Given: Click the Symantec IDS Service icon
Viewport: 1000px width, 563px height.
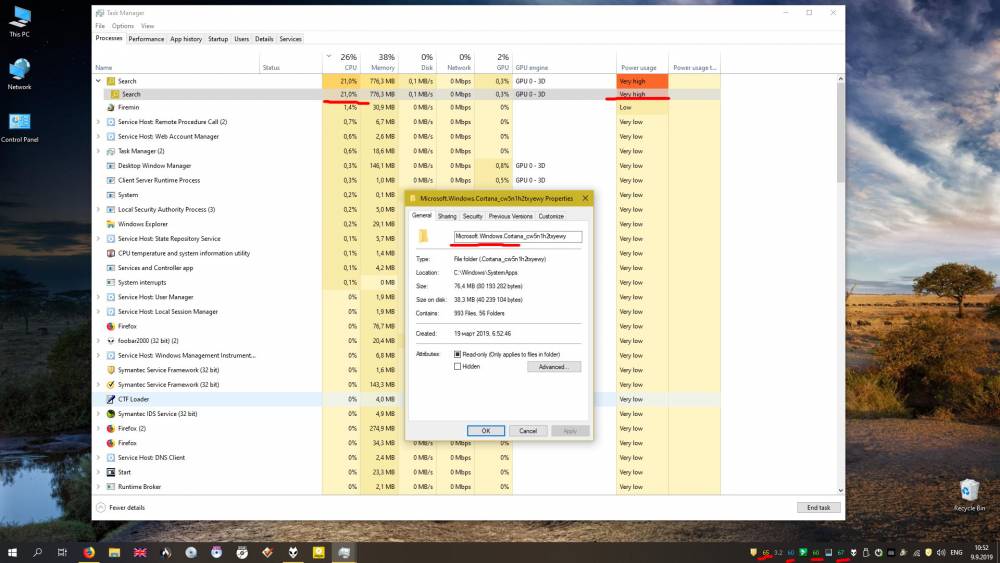Looking at the screenshot, I should [111, 414].
